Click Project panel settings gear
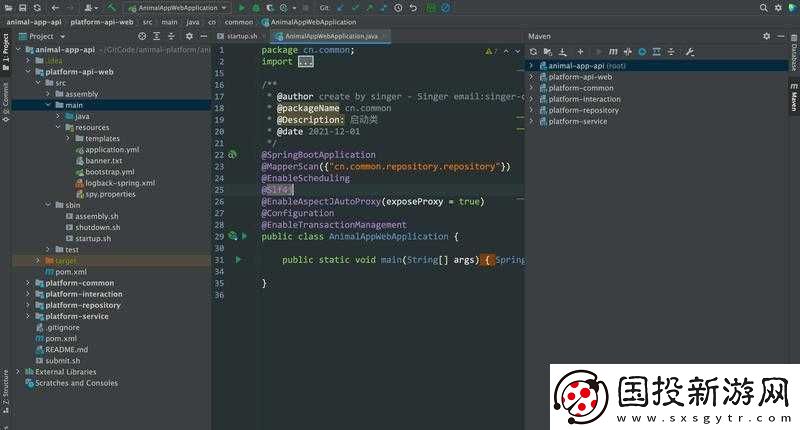Image resolution: width=800 pixels, height=430 pixels. point(188,36)
